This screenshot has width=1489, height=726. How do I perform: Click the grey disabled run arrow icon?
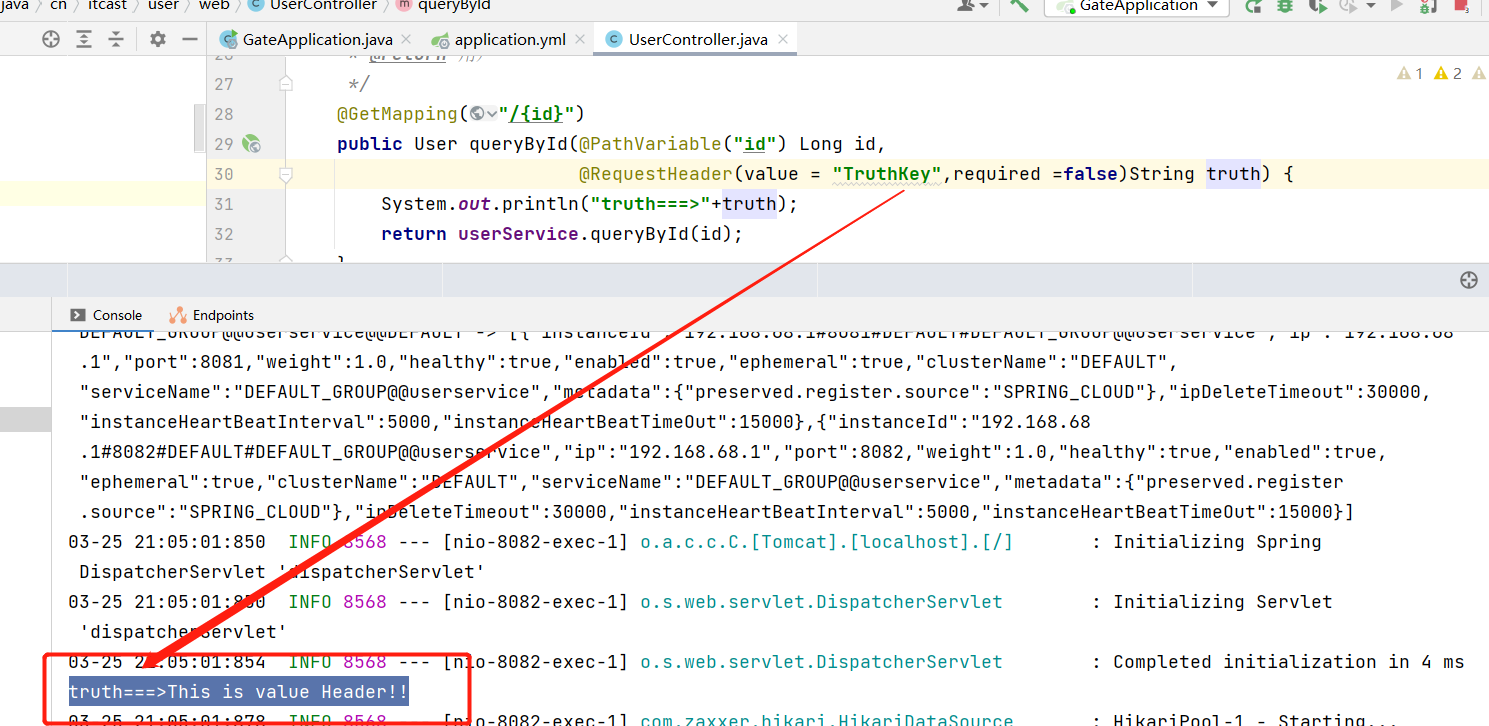(x=1397, y=6)
